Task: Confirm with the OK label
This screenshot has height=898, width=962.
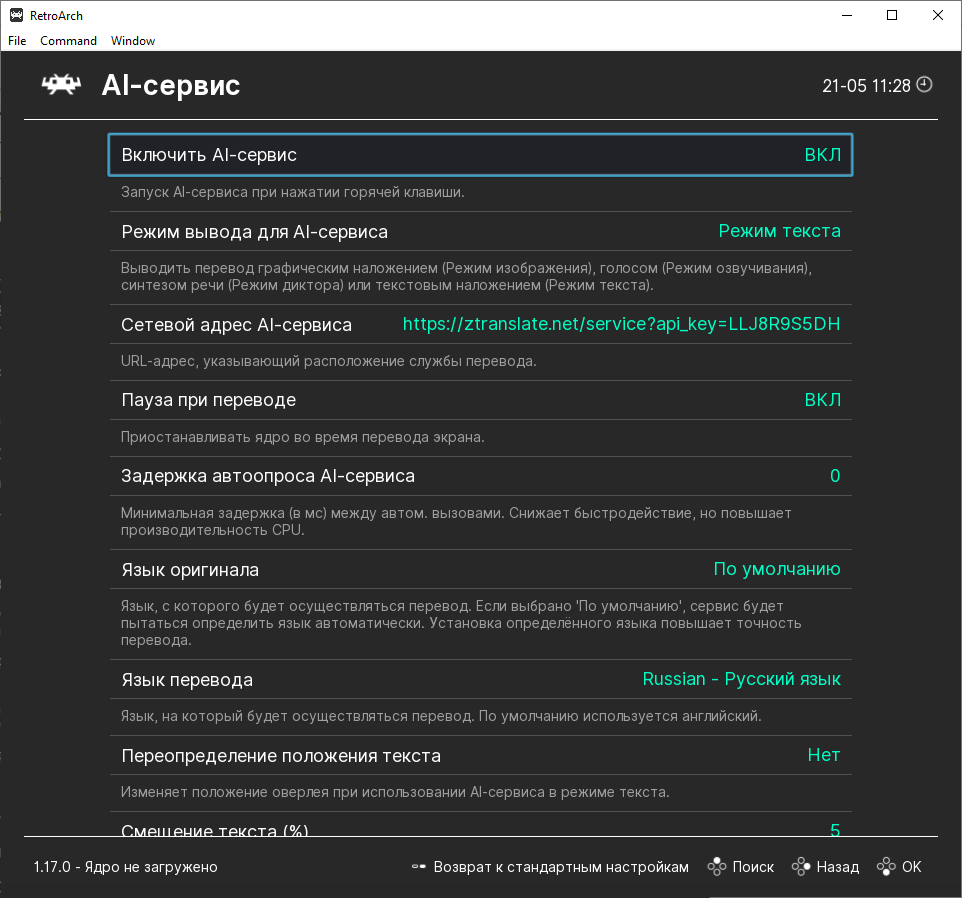Action: [x=911, y=867]
